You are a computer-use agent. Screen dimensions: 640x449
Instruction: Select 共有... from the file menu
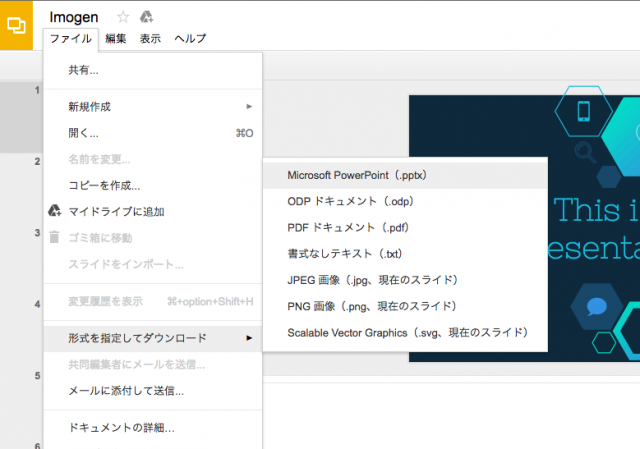(153, 70)
